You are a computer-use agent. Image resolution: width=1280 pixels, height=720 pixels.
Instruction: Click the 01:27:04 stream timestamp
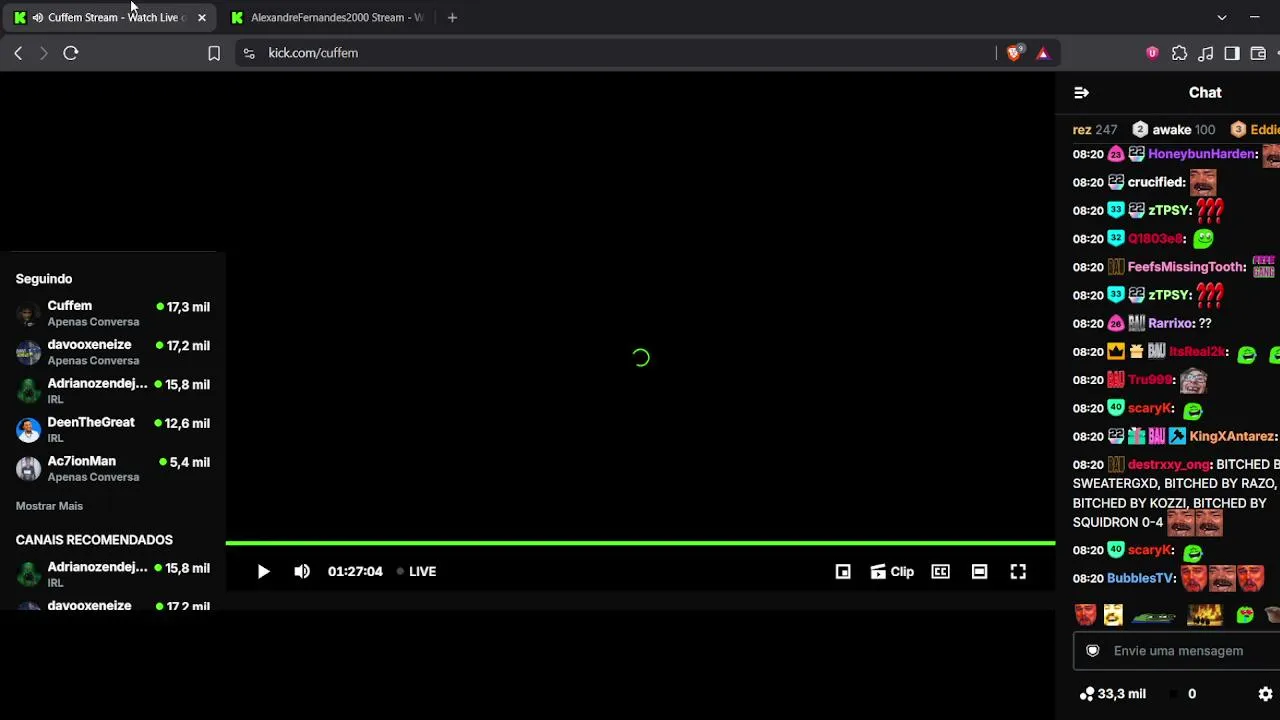click(355, 571)
